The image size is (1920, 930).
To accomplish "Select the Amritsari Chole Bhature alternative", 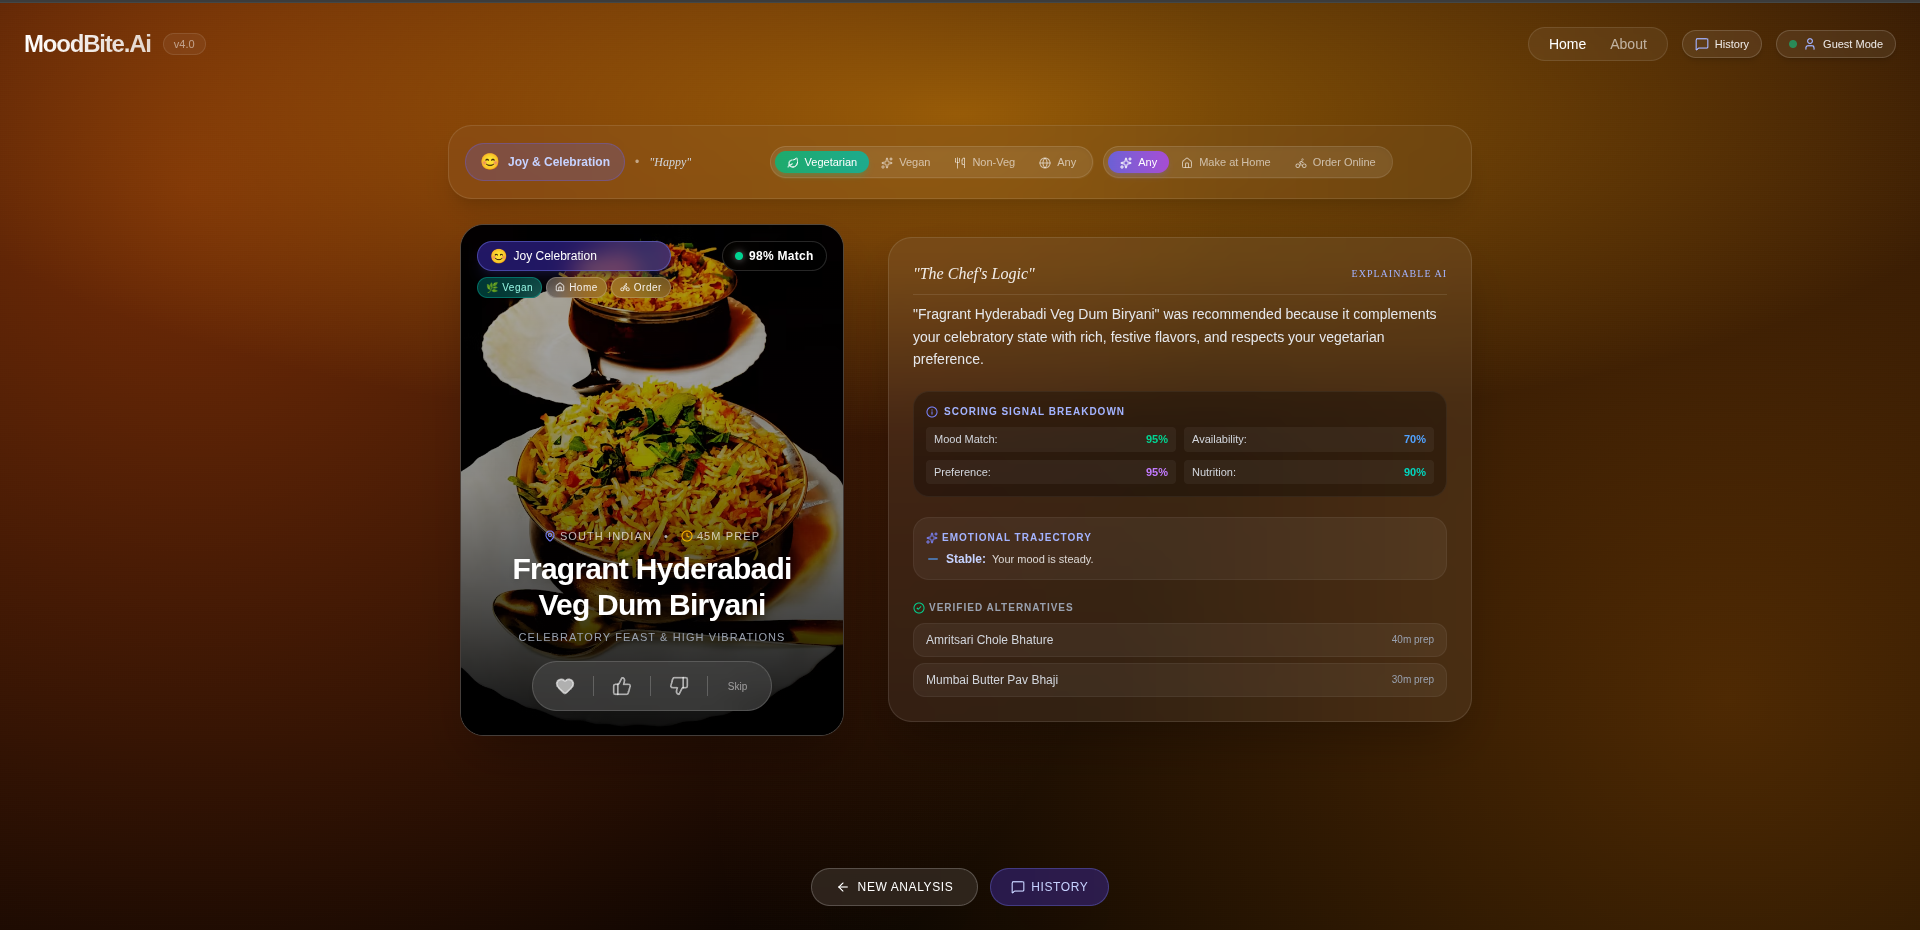I will tap(1180, 640).
